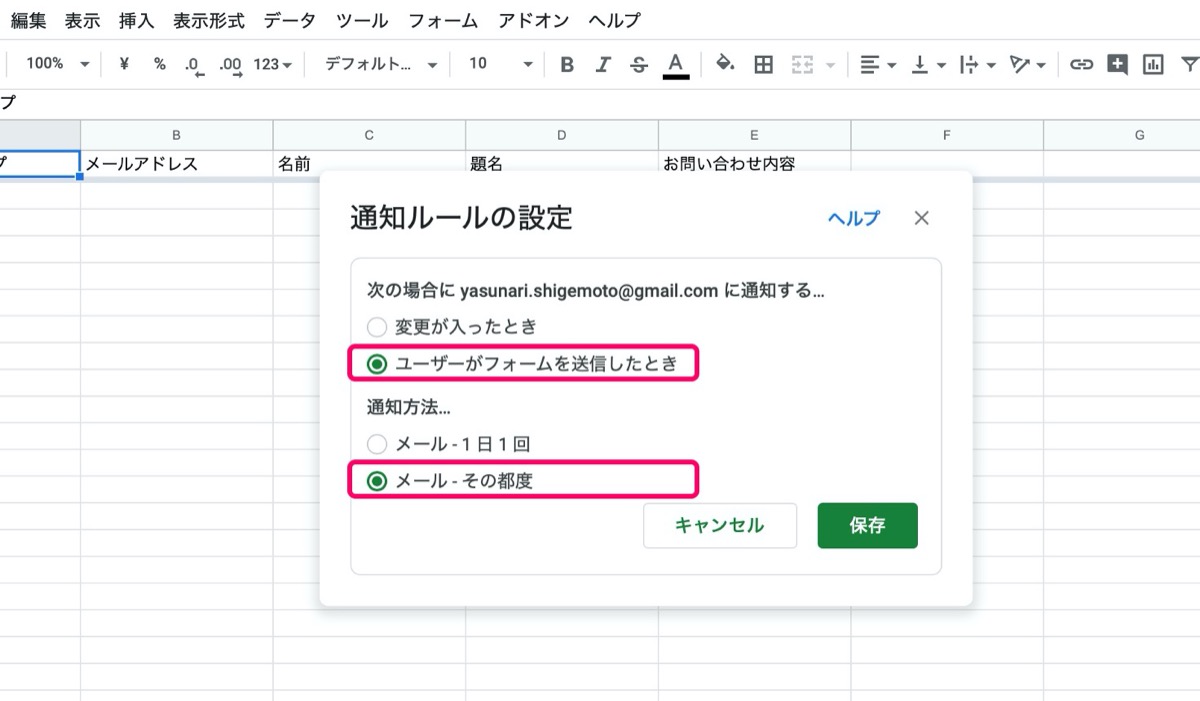
Task: Increase decimal places
Action: pyautogui.click(x=231, y=65)
